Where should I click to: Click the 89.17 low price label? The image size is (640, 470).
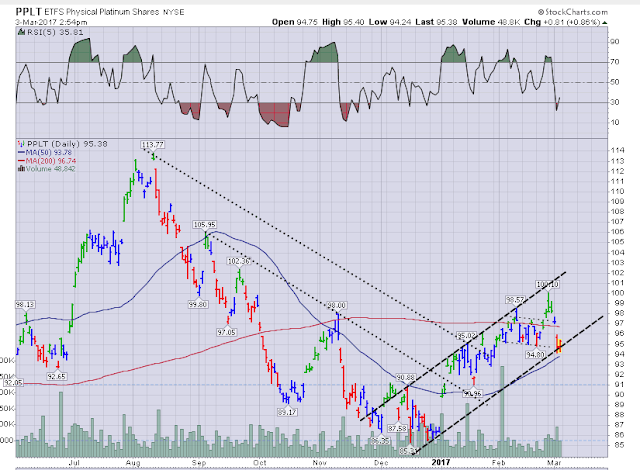coord(287,412)
